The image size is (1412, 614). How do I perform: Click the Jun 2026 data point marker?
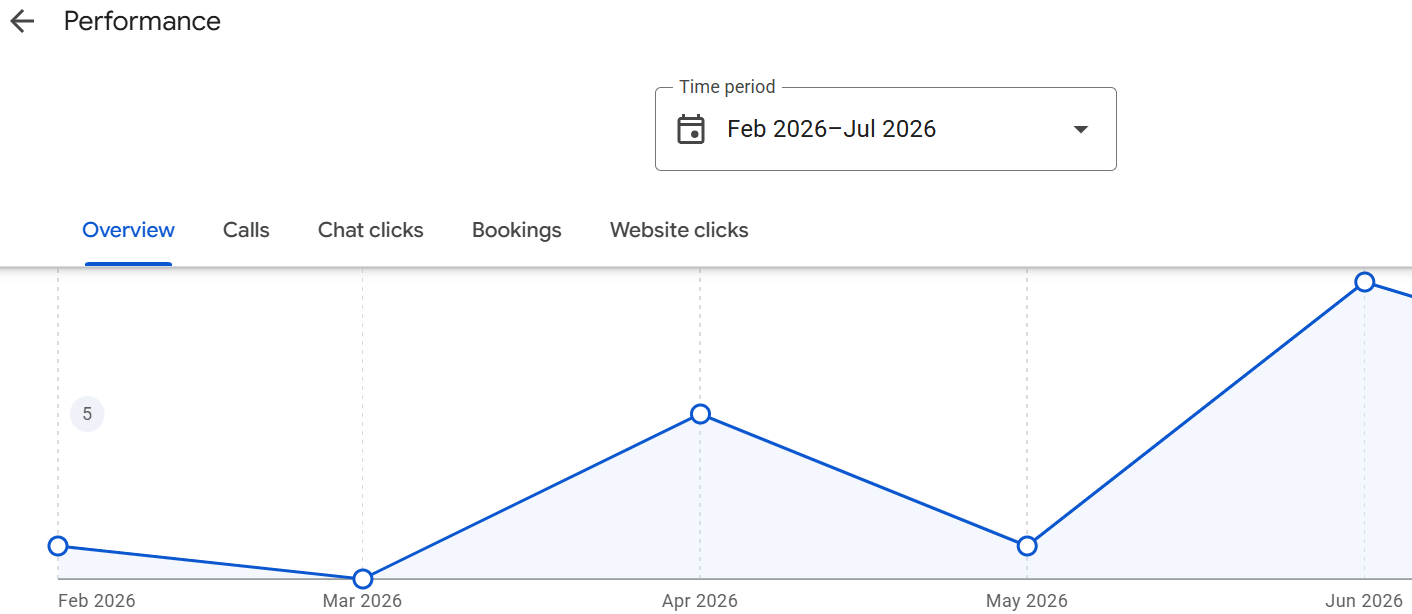pyautogui.click(x=1364, y=282)
